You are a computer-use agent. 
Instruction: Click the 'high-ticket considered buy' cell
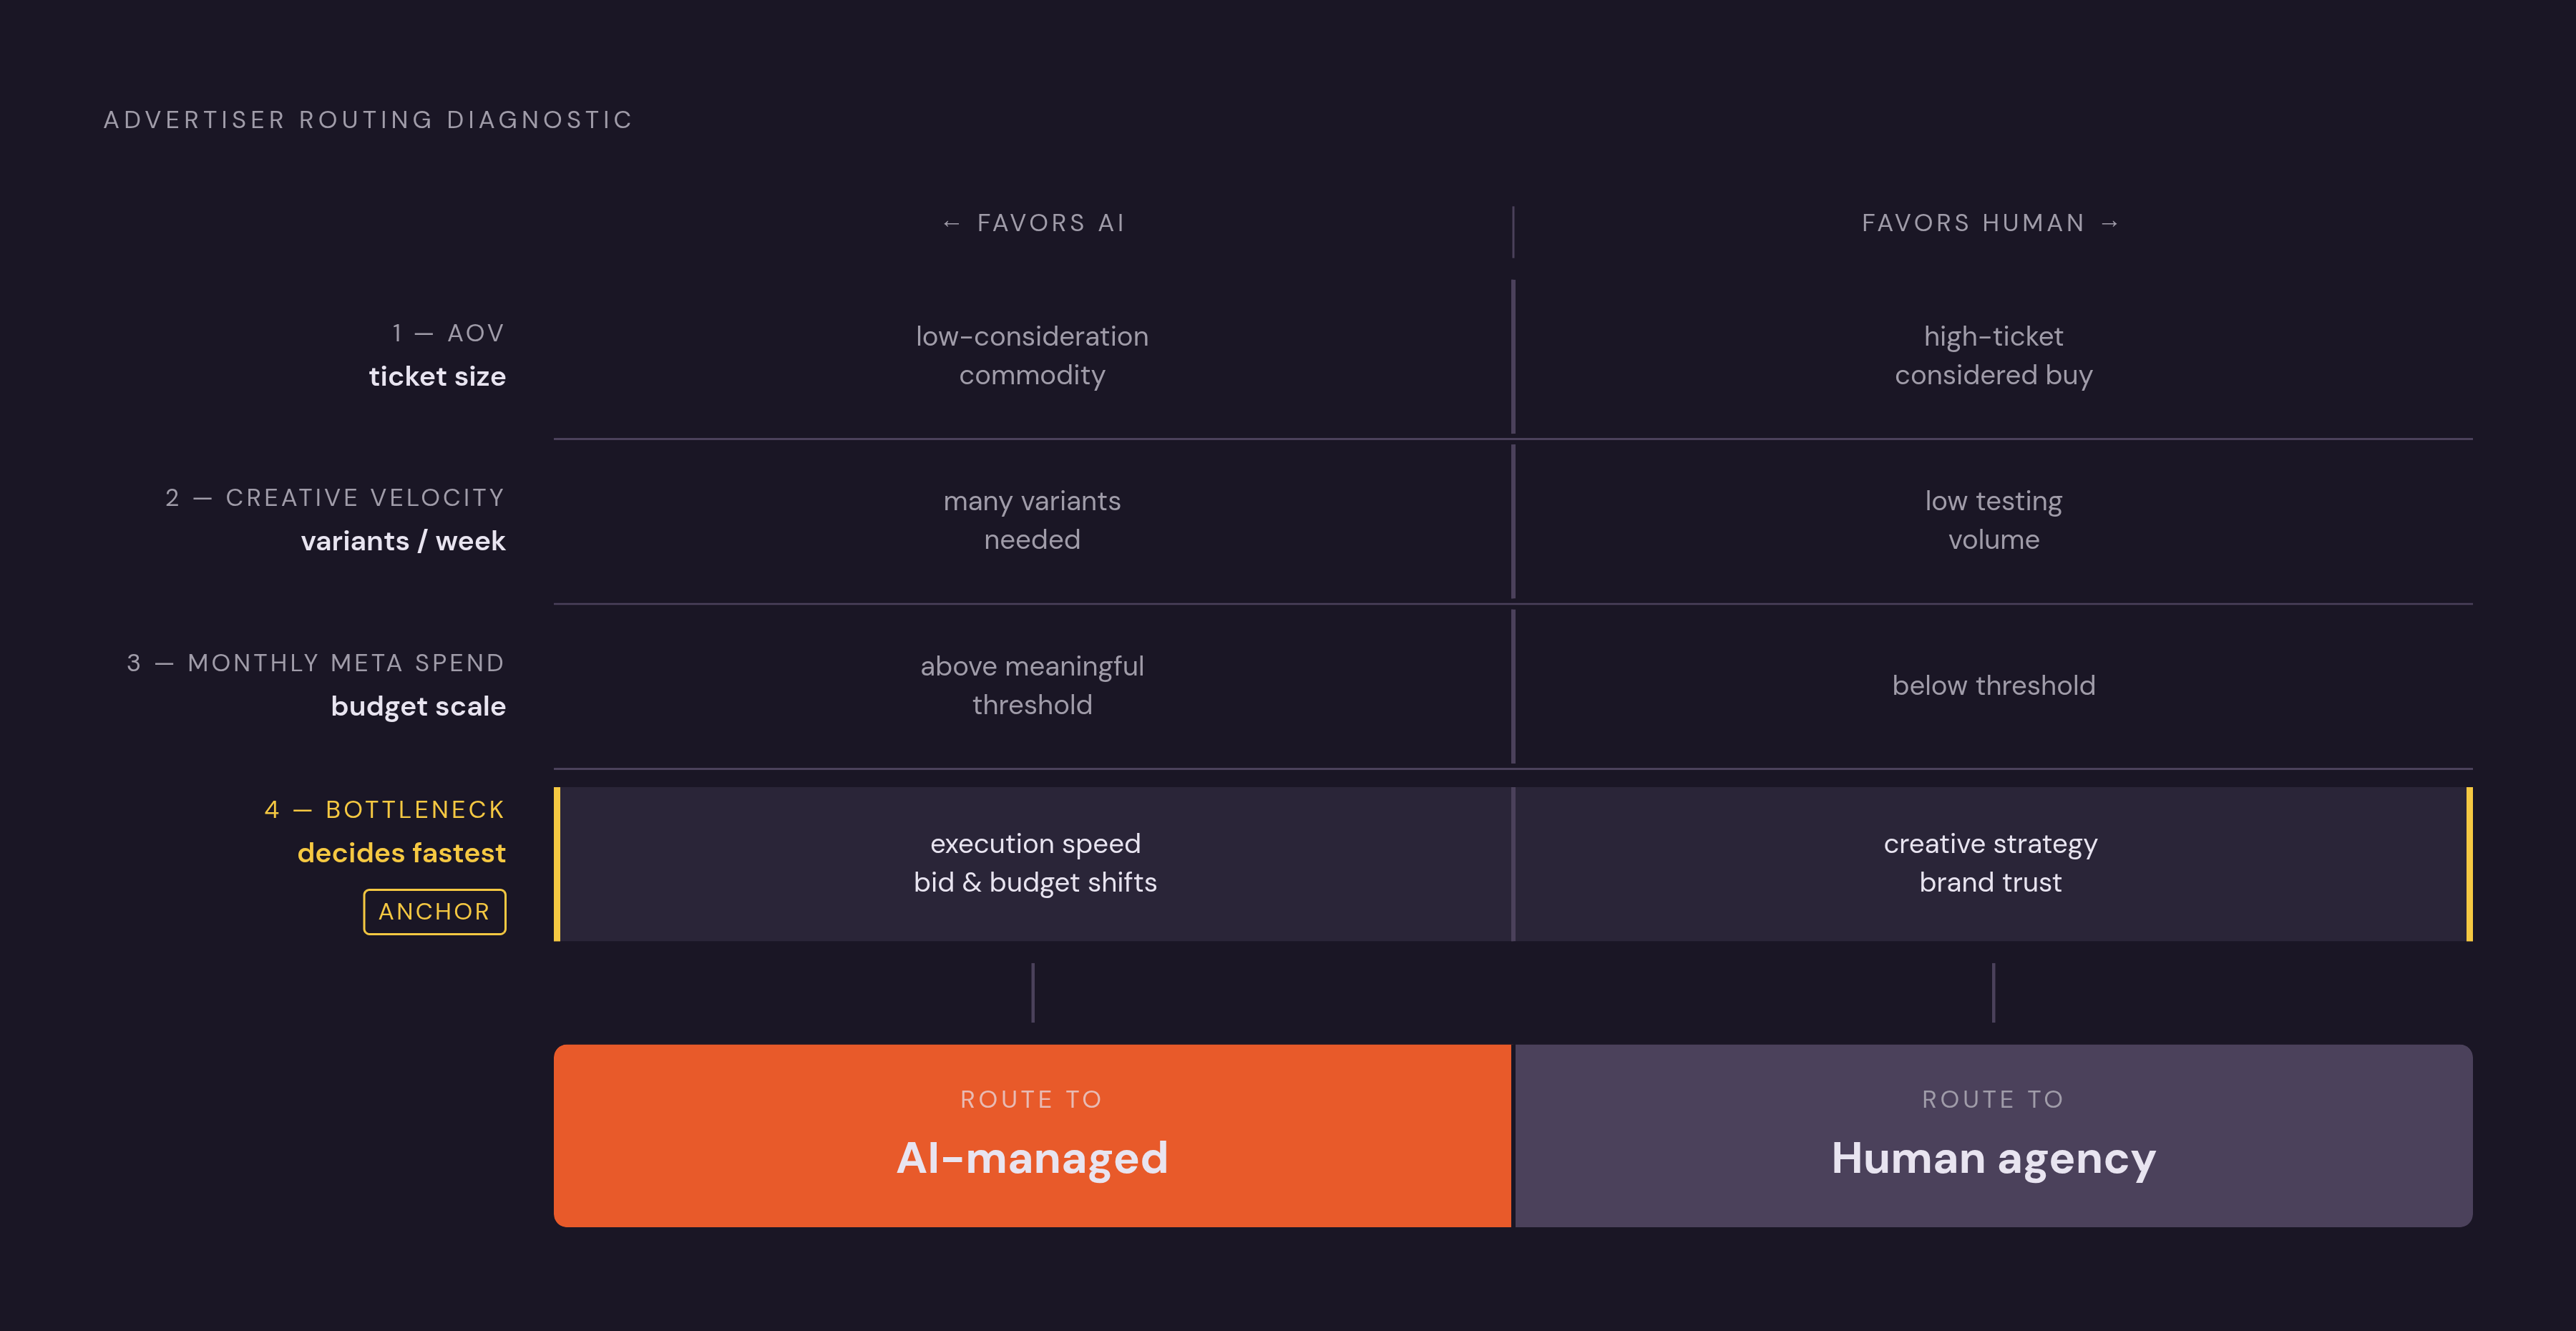coord(1993,355)
